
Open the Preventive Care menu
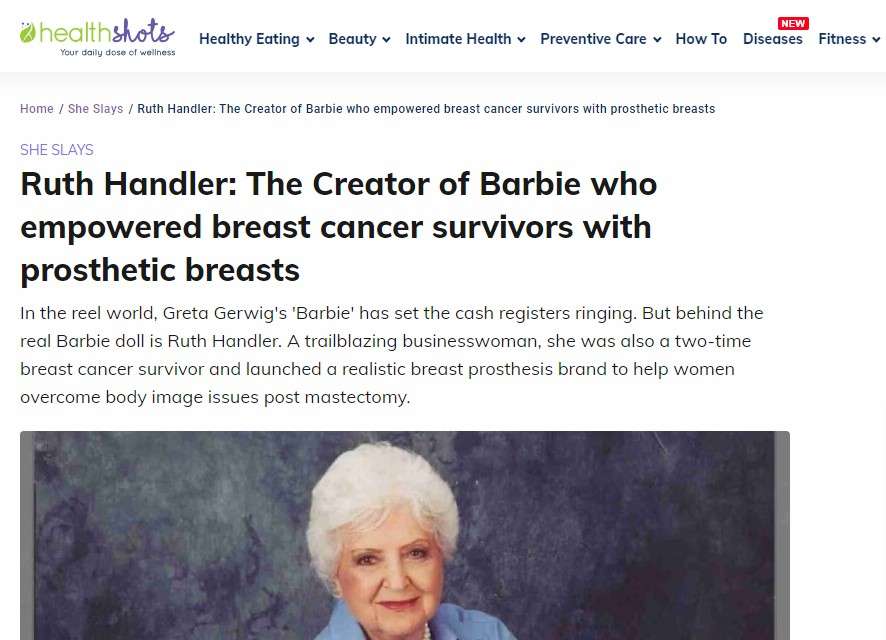click(x=593, y=39)
